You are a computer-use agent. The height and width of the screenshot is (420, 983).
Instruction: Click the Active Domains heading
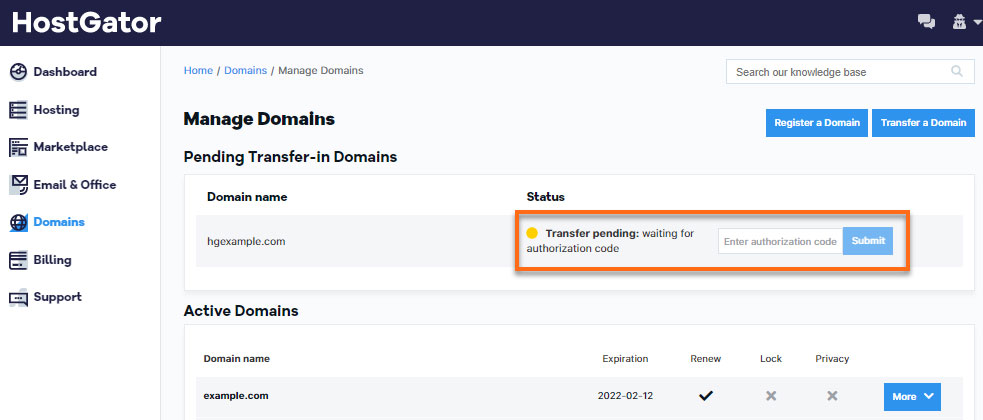point(241,311)
